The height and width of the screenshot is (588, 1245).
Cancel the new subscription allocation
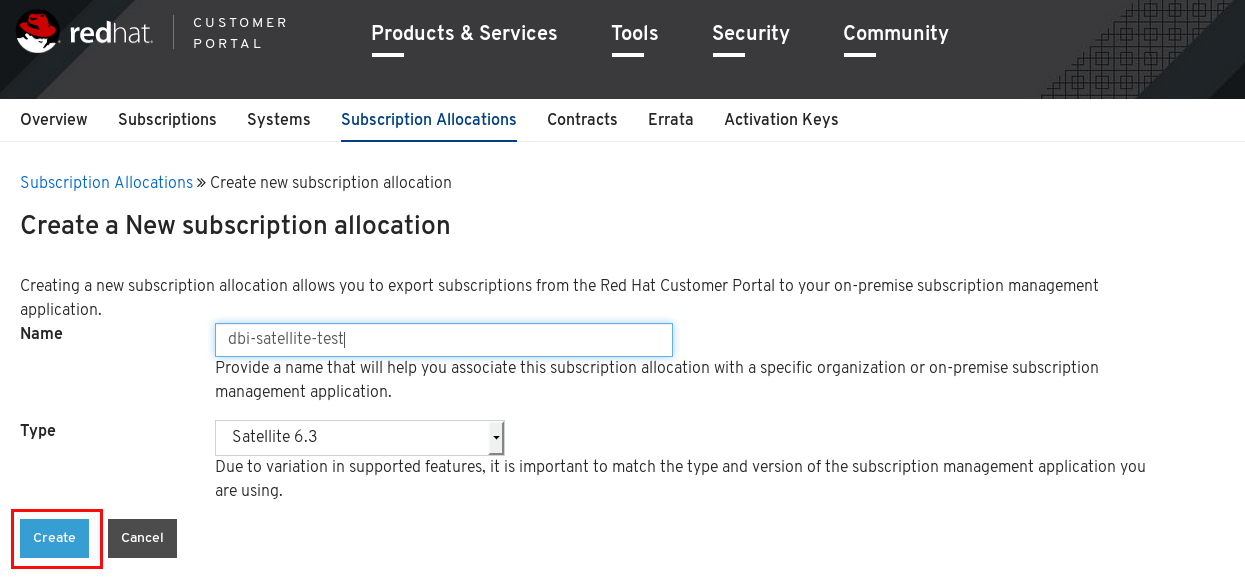click(x=142, y=538)
